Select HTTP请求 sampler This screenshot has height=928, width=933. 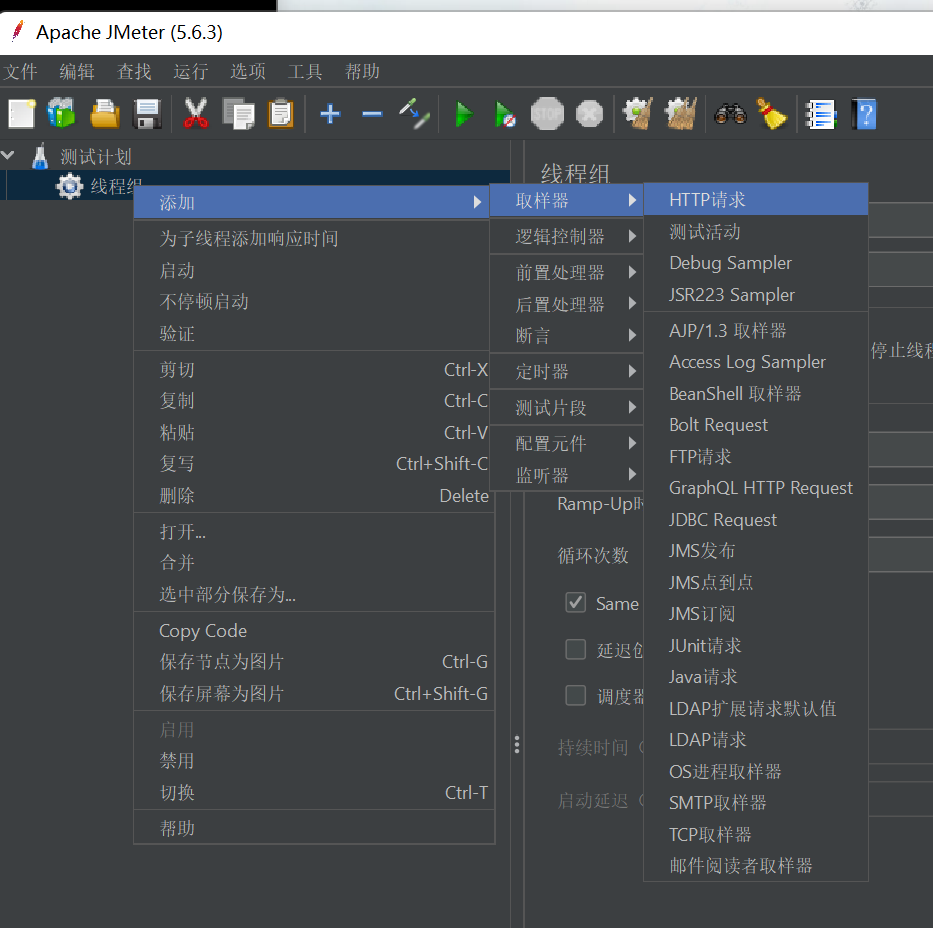(x=756, y=199)
